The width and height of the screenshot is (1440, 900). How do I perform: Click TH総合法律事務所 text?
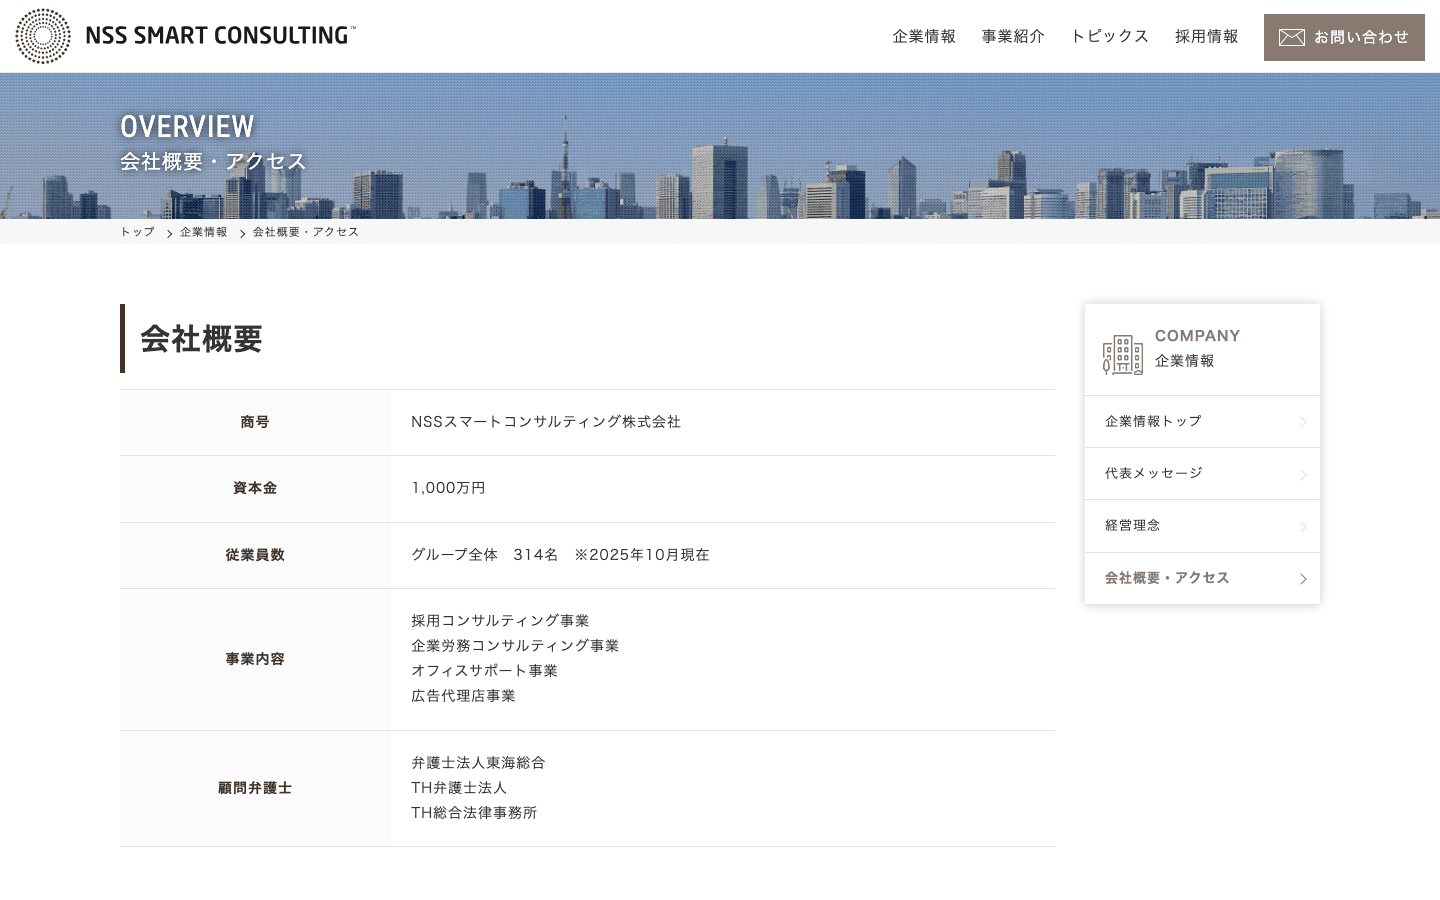[x=474, y=813]
